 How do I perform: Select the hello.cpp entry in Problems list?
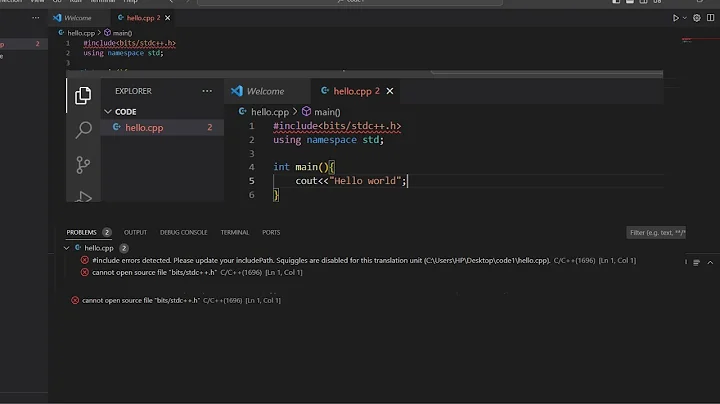99,248
